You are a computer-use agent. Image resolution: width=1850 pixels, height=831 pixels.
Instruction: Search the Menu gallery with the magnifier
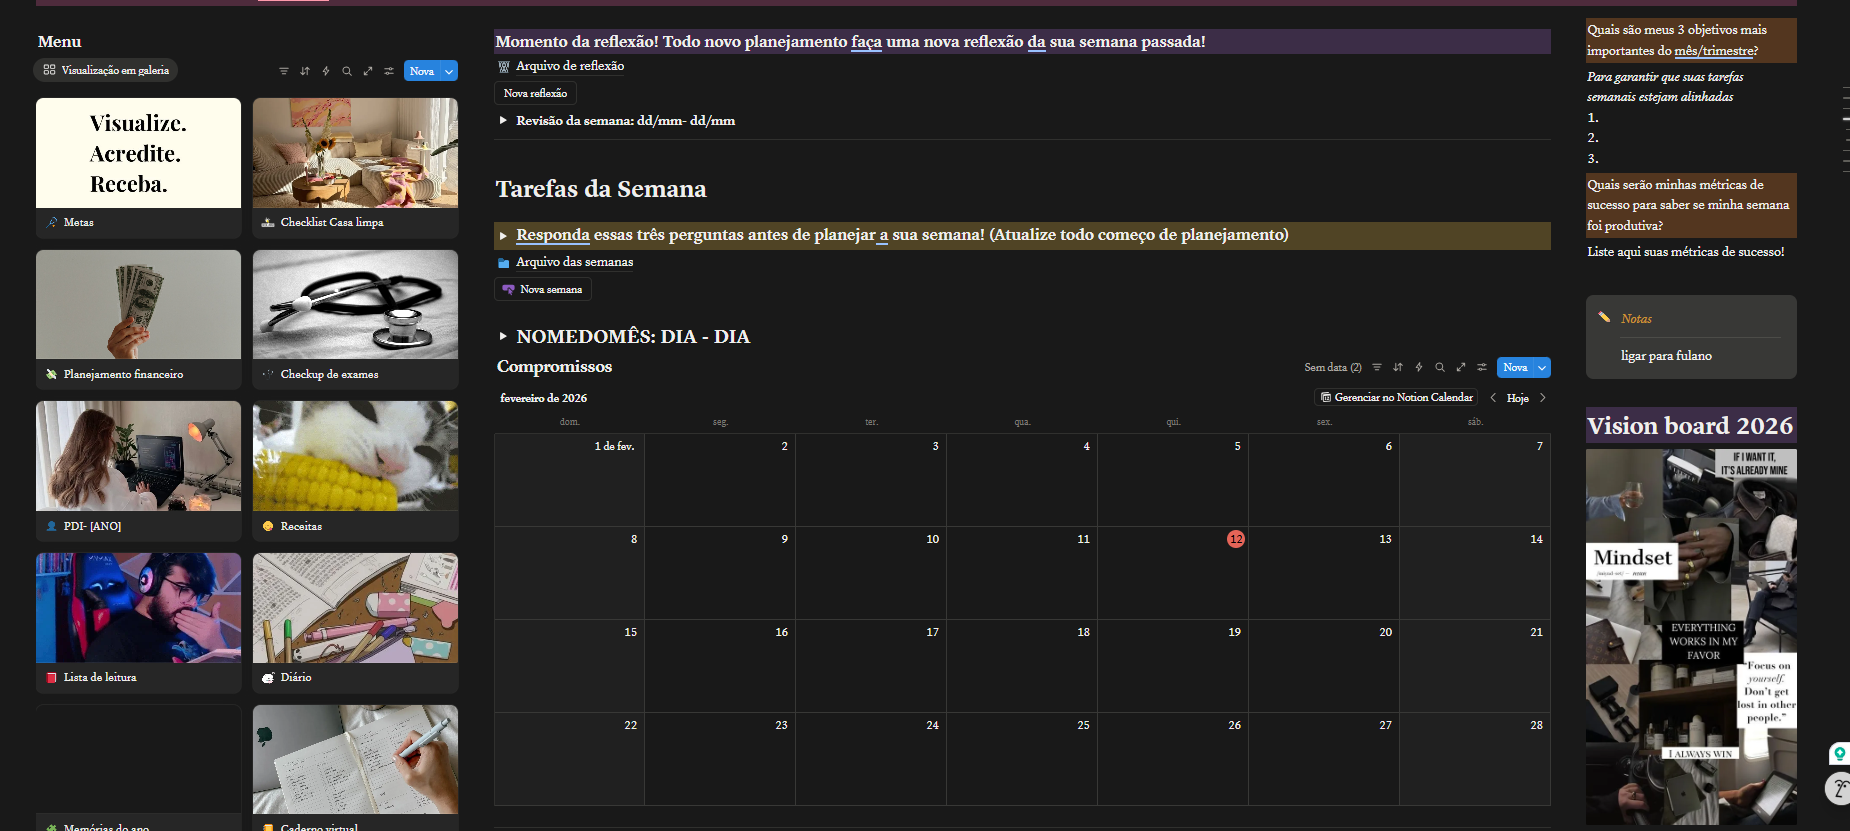347,71
